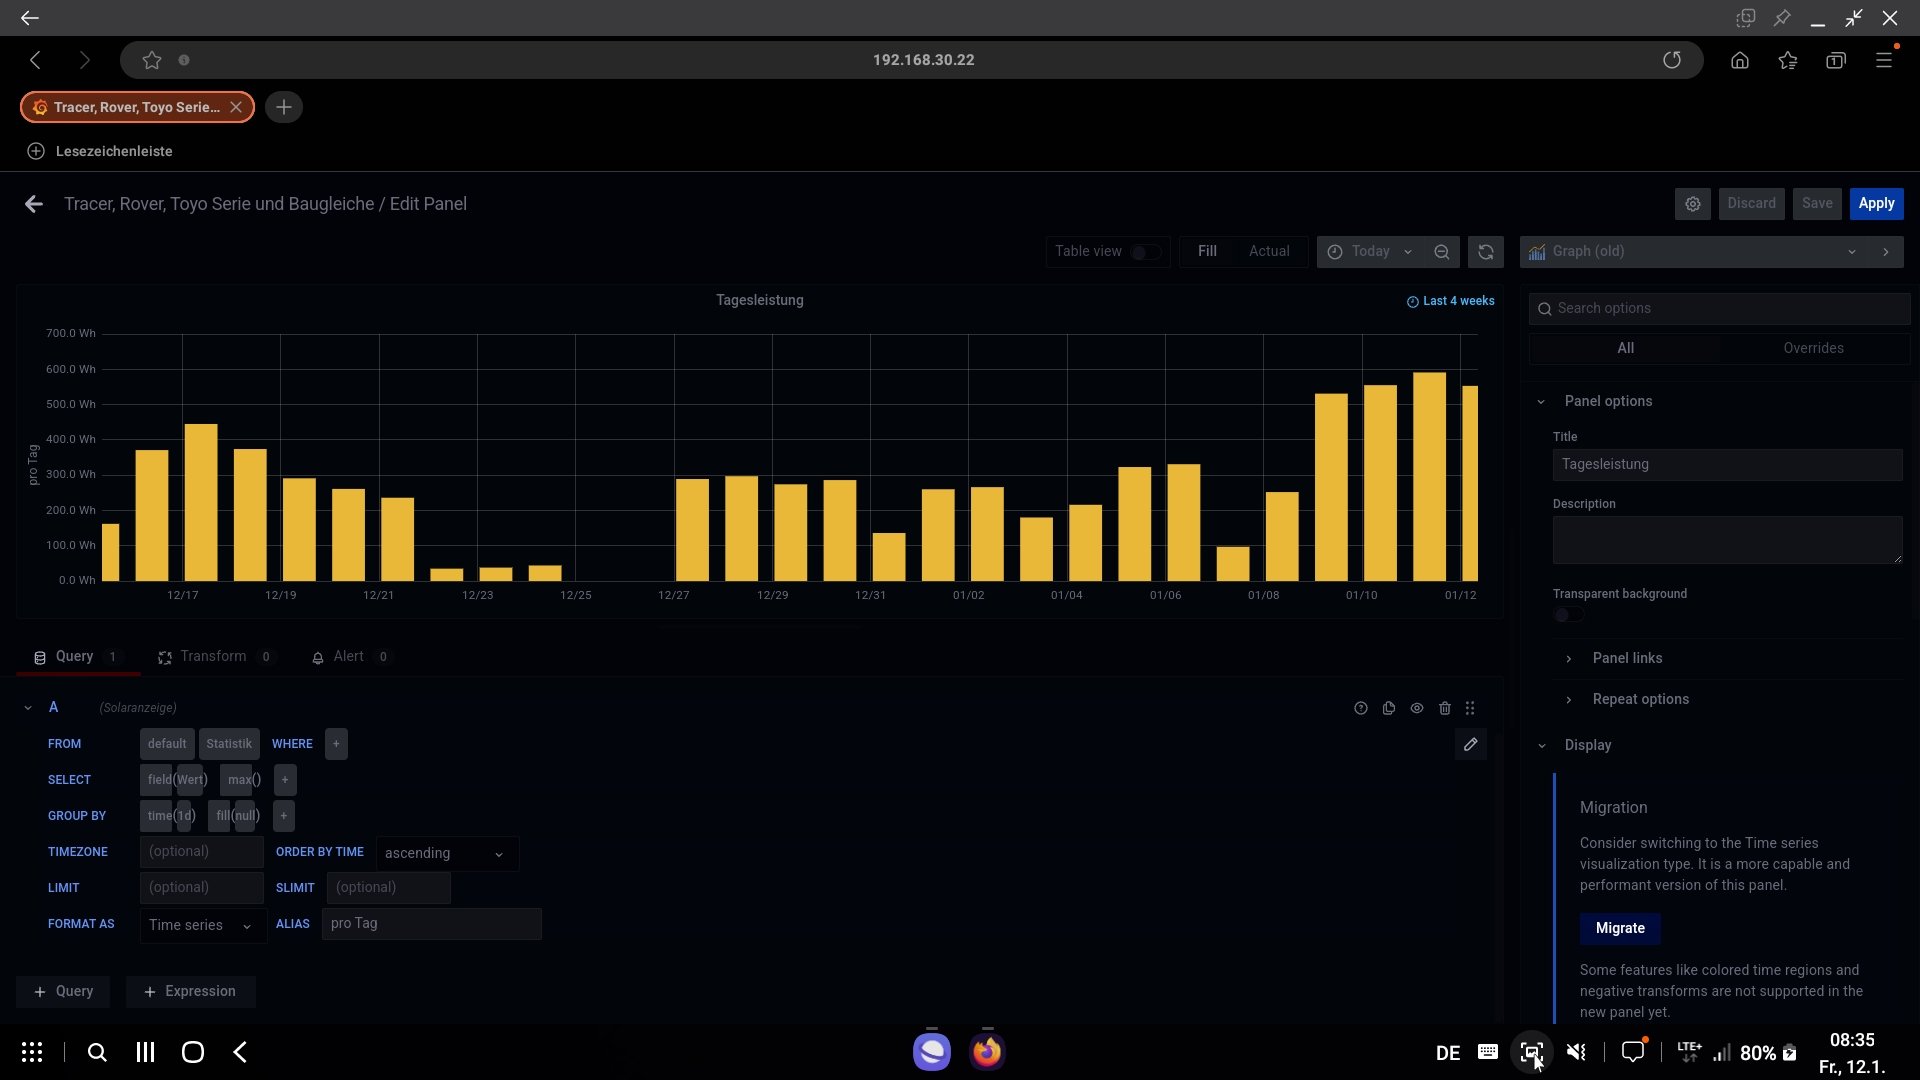Delete query A with the trash icon

[1444, 708]
